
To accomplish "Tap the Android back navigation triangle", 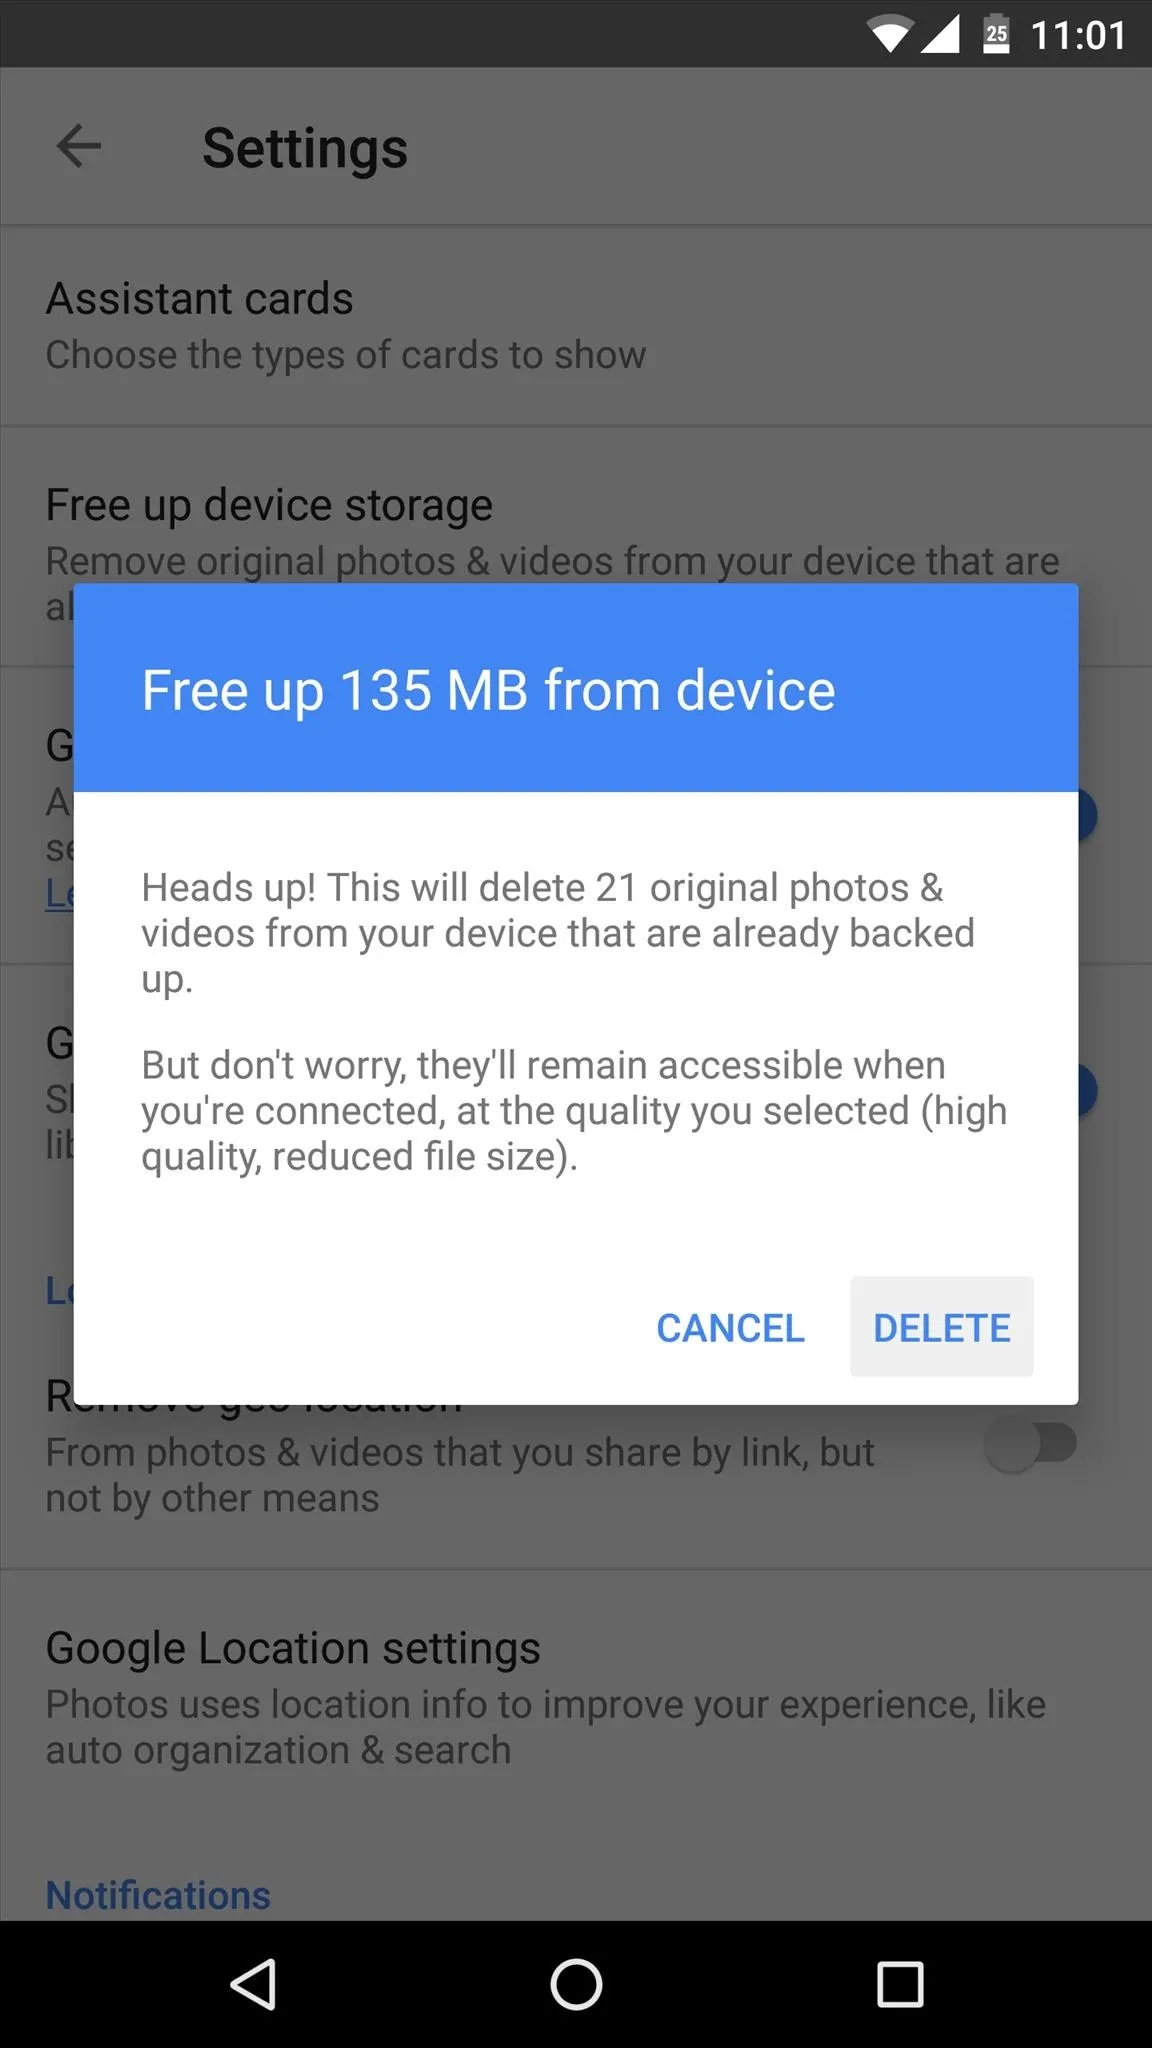I will coord(253,1984).
